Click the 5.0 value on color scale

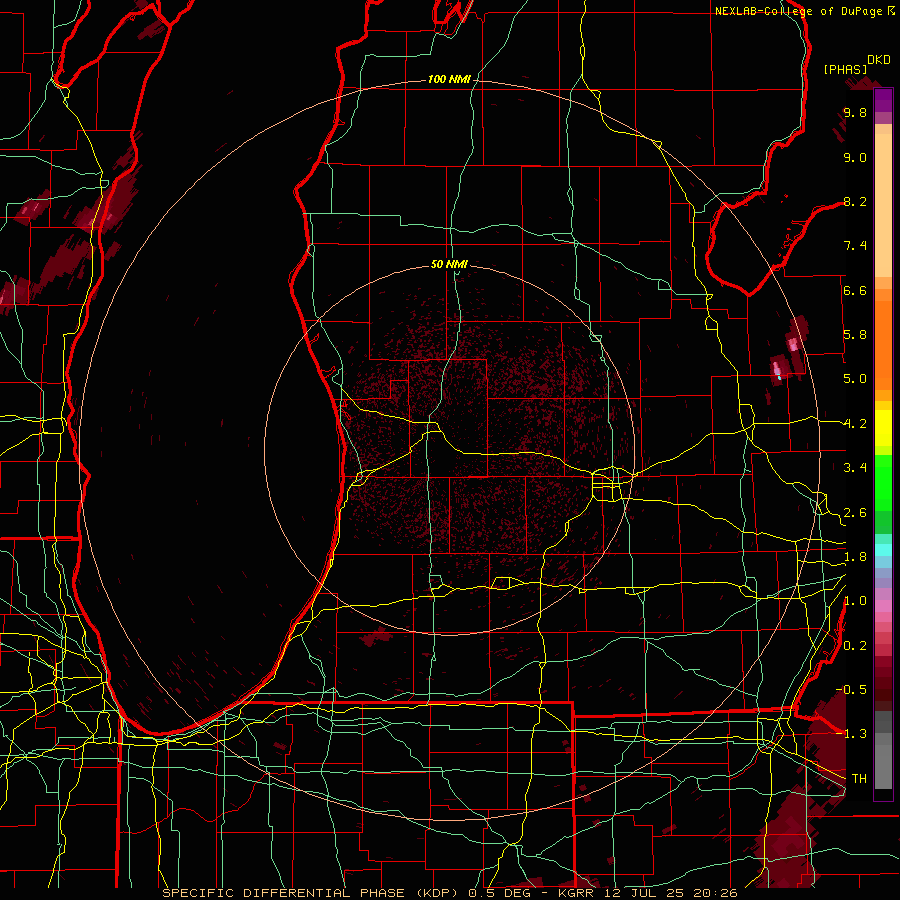[x=855, y=379]
